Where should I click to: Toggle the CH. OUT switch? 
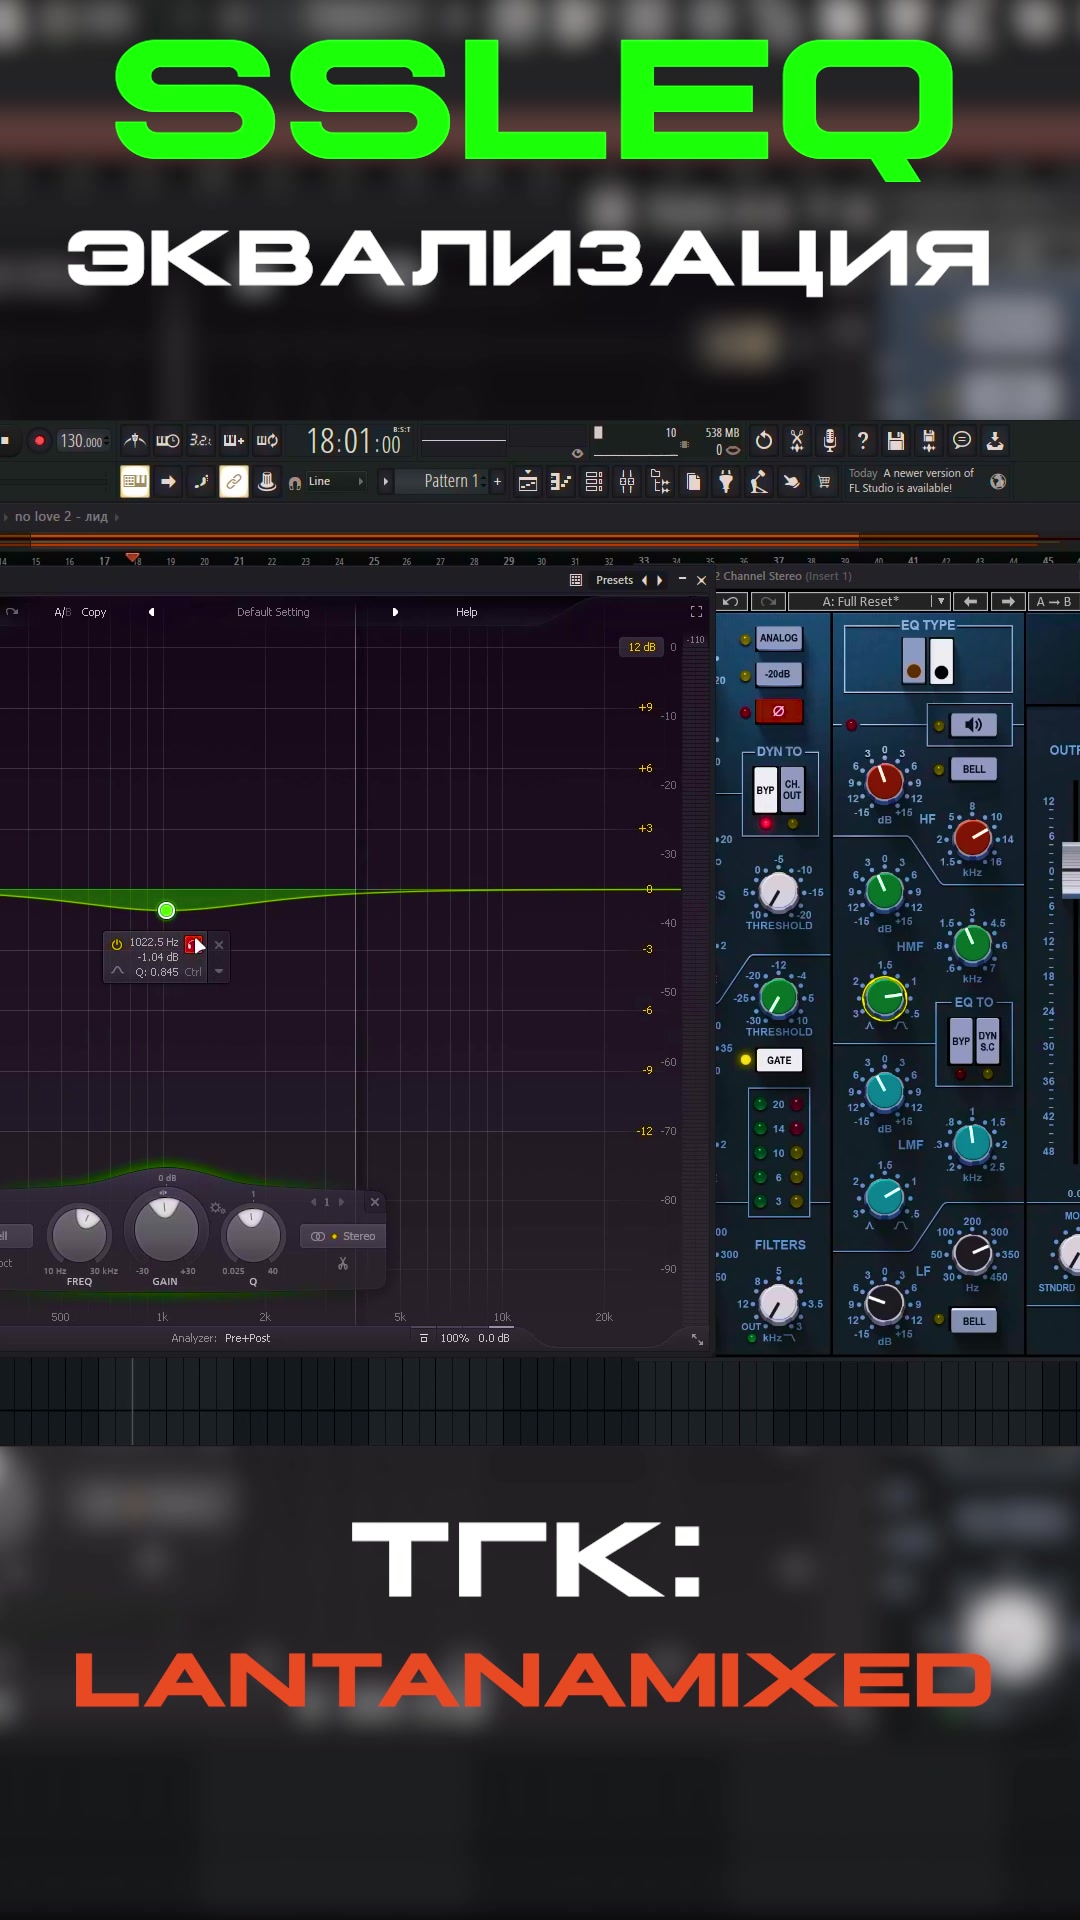coord(792,789)
